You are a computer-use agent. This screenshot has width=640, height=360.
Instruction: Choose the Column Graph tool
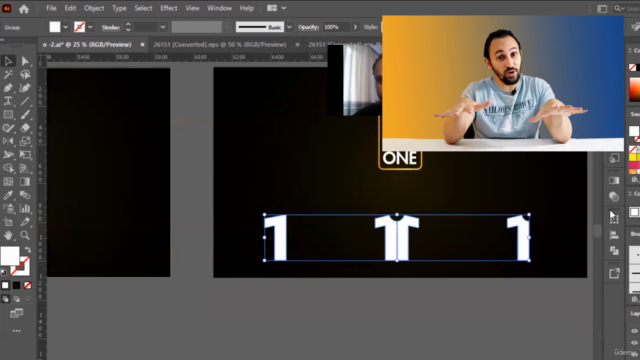25,209
